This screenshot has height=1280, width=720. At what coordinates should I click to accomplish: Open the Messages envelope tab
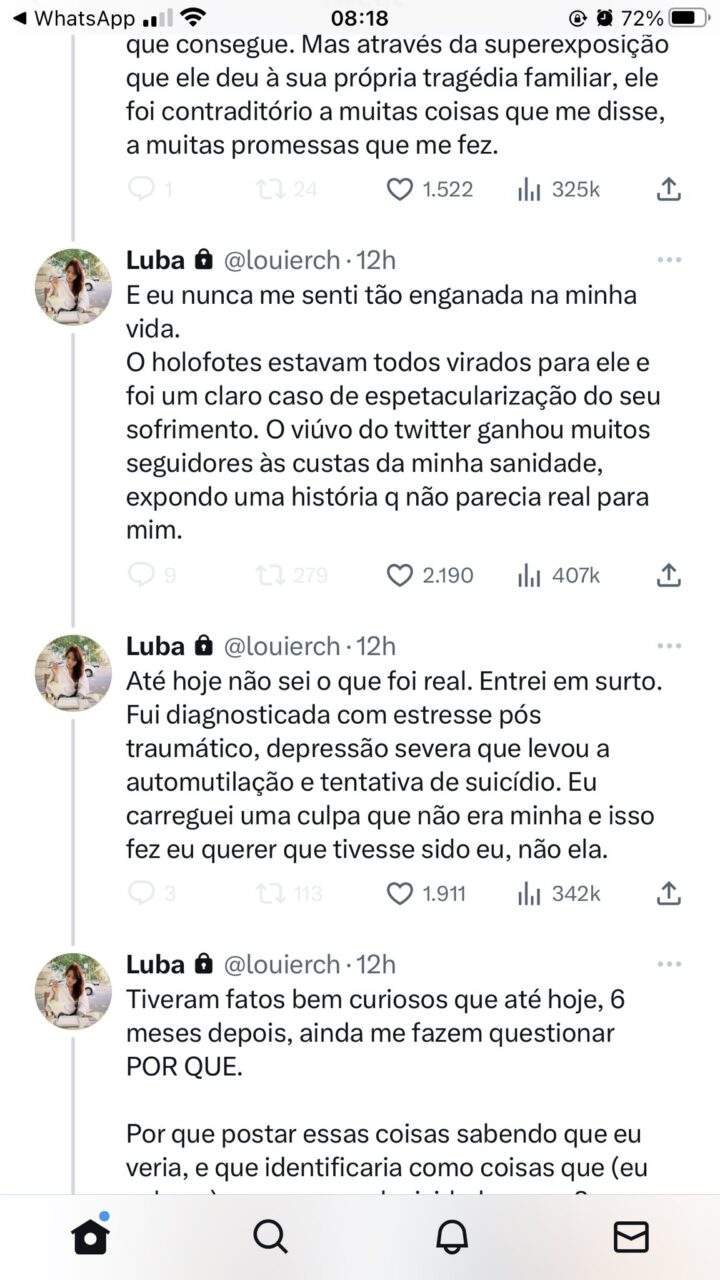click(631, 1237)
